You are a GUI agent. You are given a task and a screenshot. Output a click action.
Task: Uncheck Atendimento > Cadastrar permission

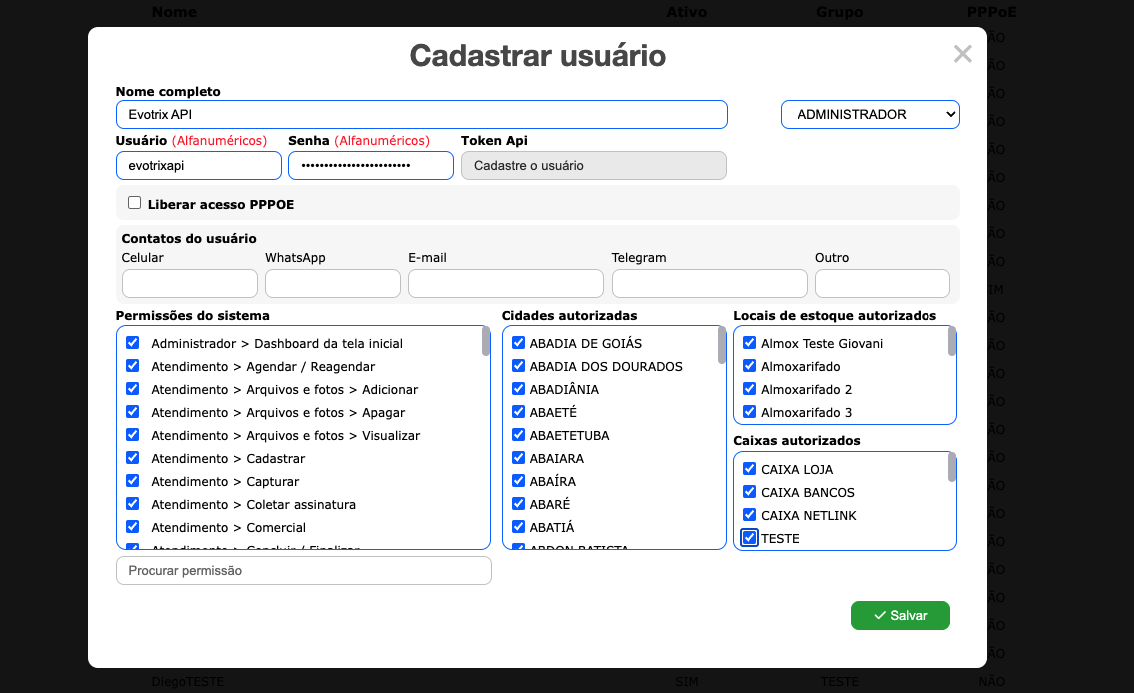(x=133, y=458)
